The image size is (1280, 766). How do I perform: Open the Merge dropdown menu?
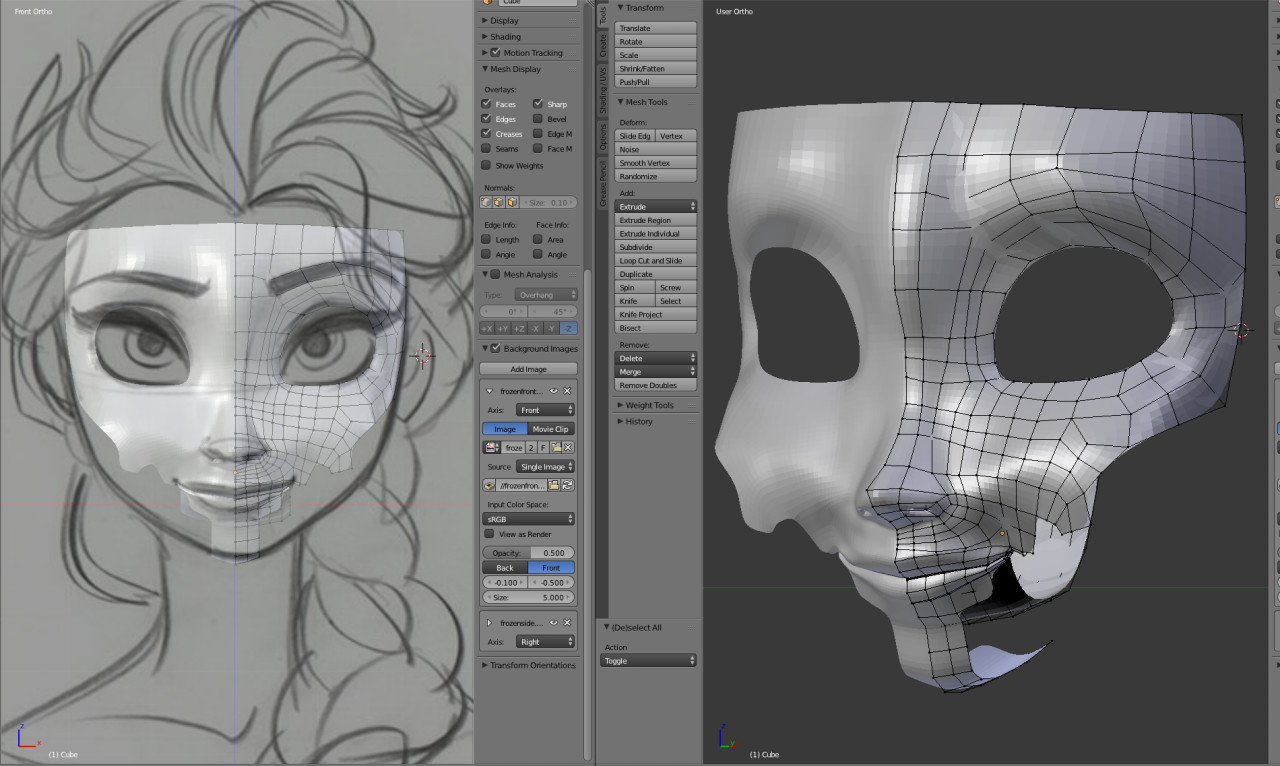(656, 372)
